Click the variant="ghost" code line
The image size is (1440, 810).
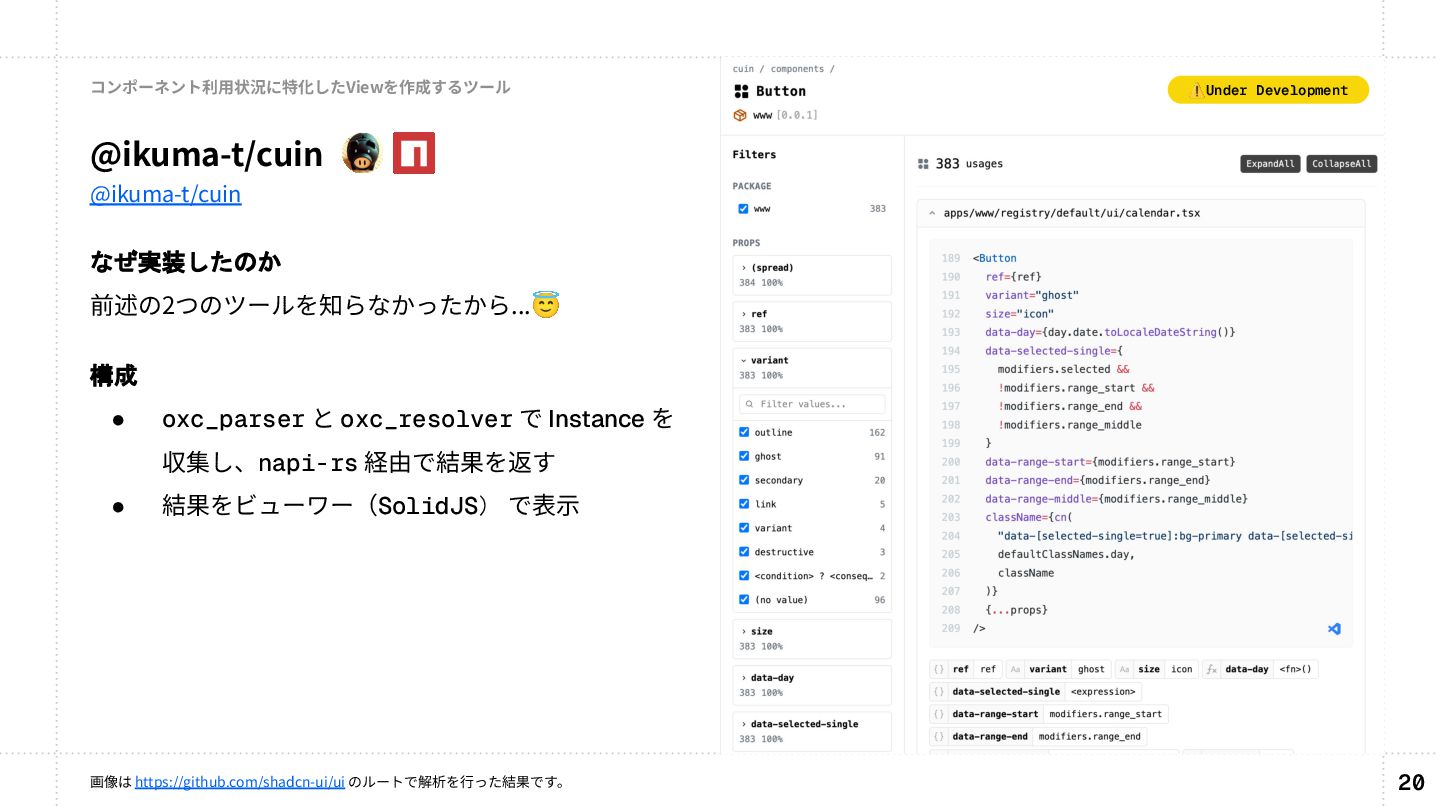1032,295
